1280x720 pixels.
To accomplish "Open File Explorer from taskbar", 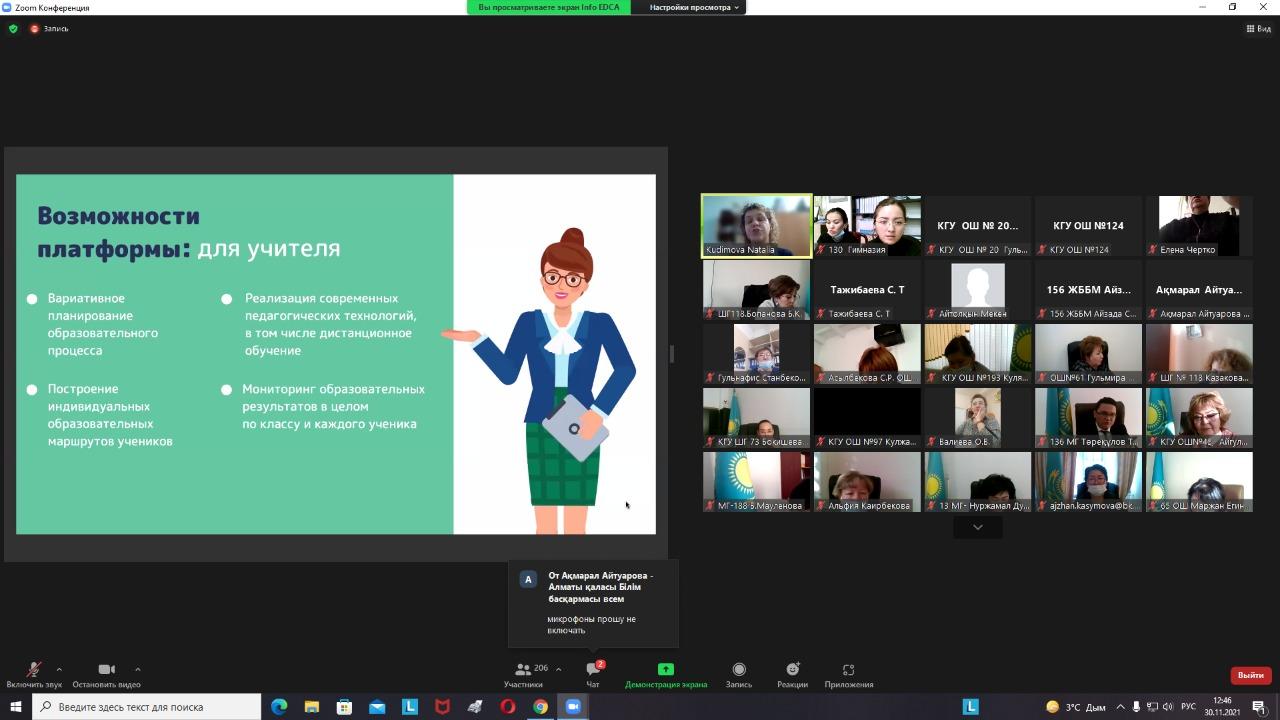I will tap(311, 707).
